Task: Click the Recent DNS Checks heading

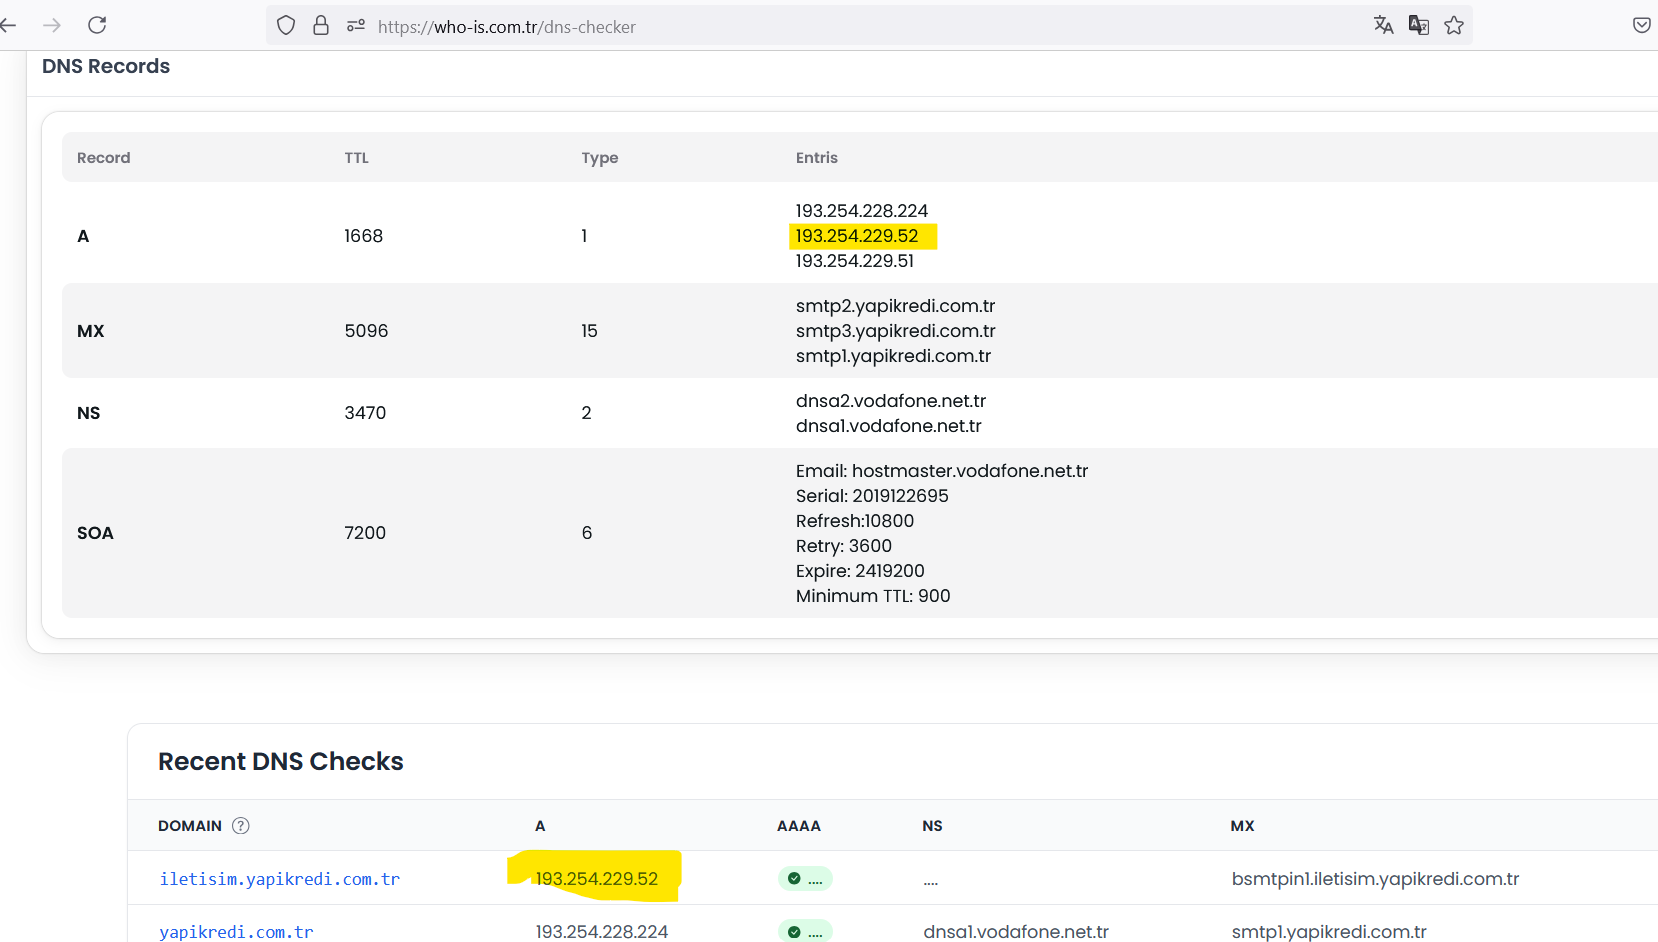Action: click(x=281, y=761)
